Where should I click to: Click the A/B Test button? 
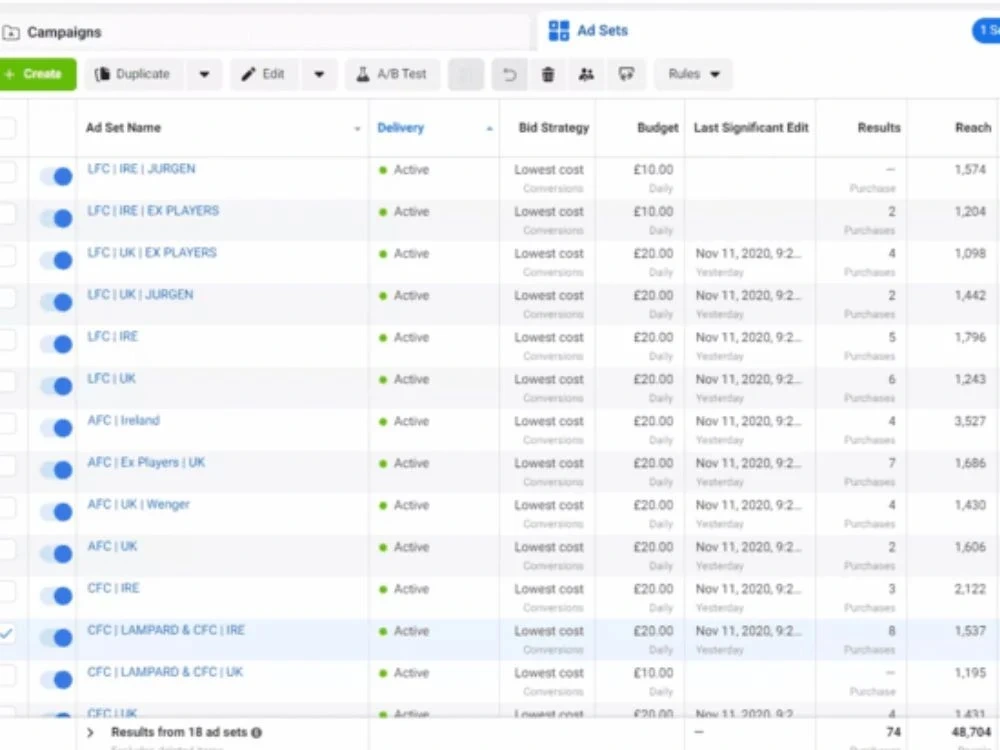pos(392,75)
